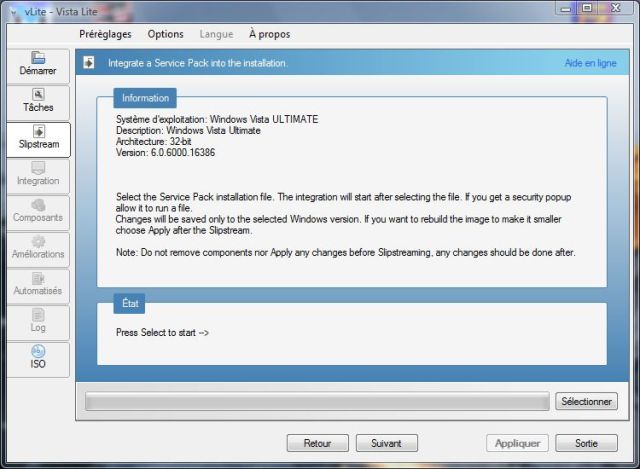Screen dimensions: 640x469
Task: Click the 'Press Select to start' status text
Action: pos(162,333)
